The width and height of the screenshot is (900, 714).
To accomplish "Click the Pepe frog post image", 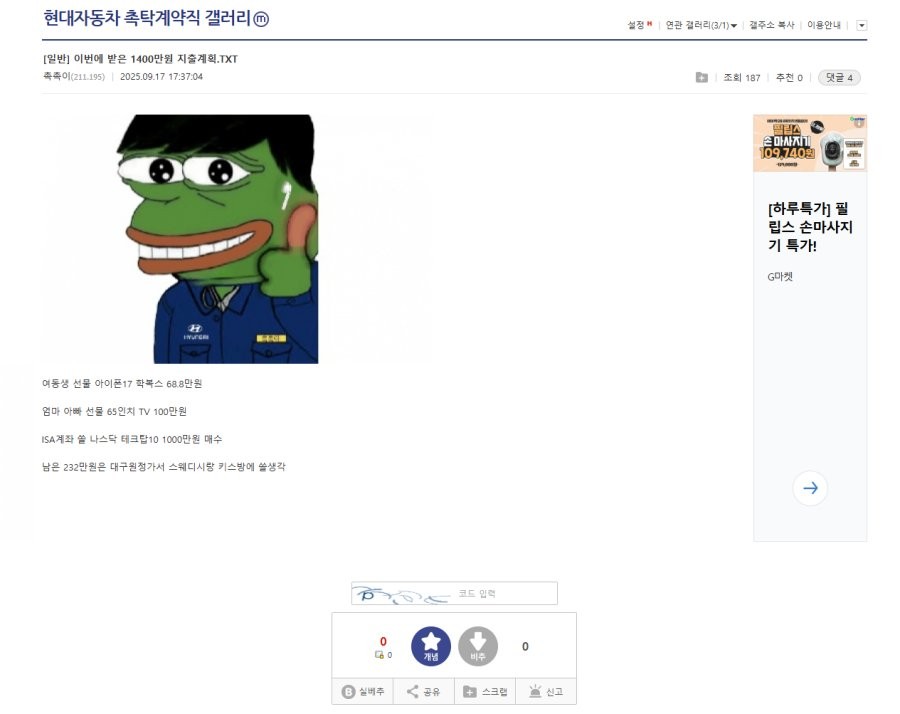I will pyautogui.click(x=218, y=239).
